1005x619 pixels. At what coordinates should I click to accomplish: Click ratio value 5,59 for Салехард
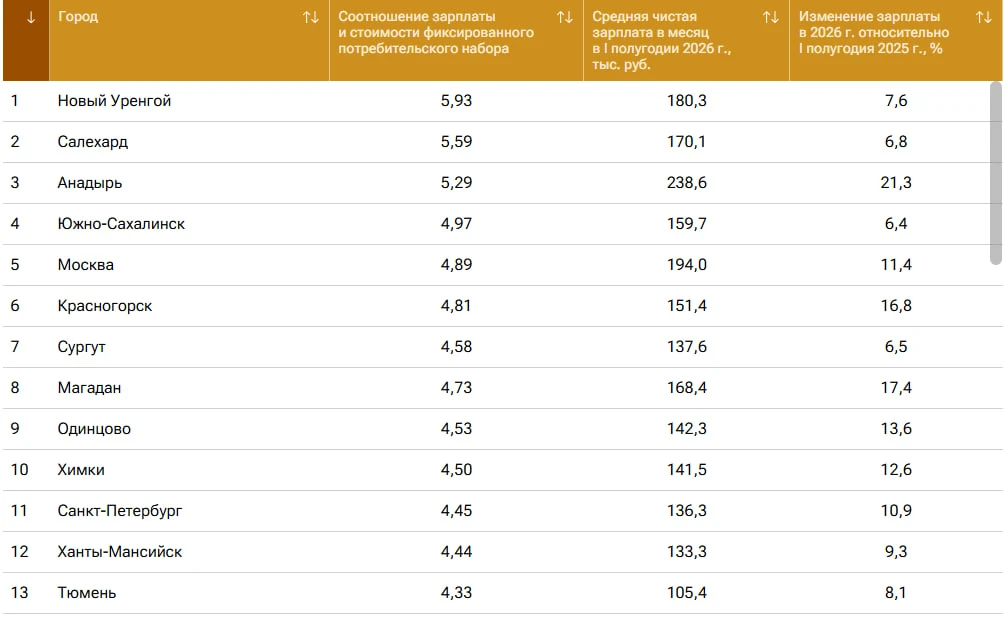click(456, 142)
